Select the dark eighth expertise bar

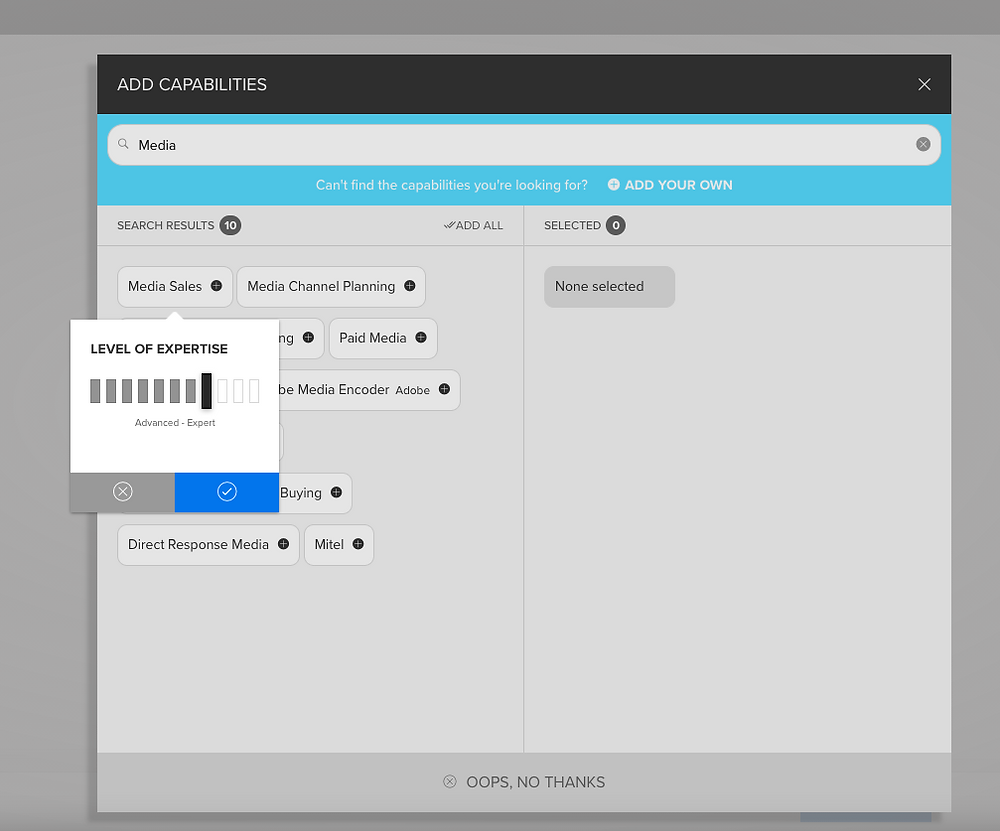(206, 391)
